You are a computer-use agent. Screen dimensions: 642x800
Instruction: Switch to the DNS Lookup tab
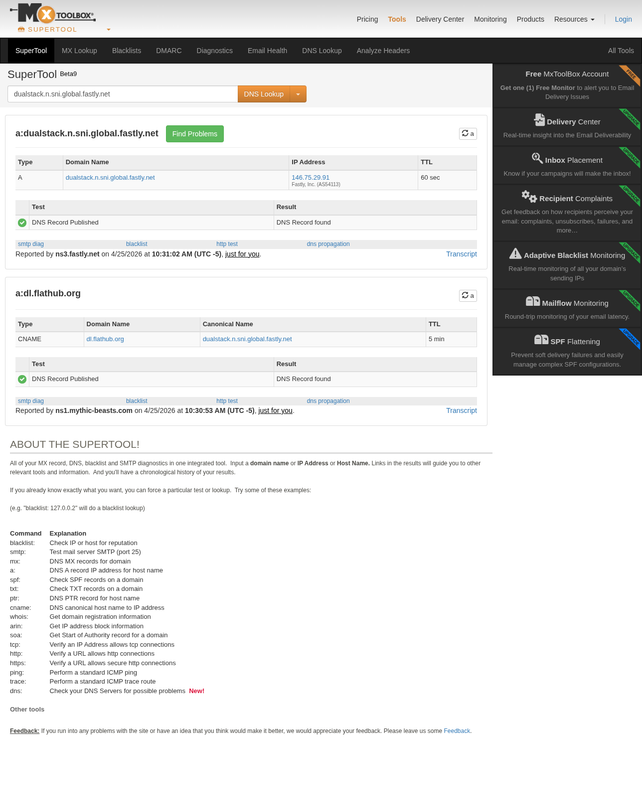click(x=322, y=51)
